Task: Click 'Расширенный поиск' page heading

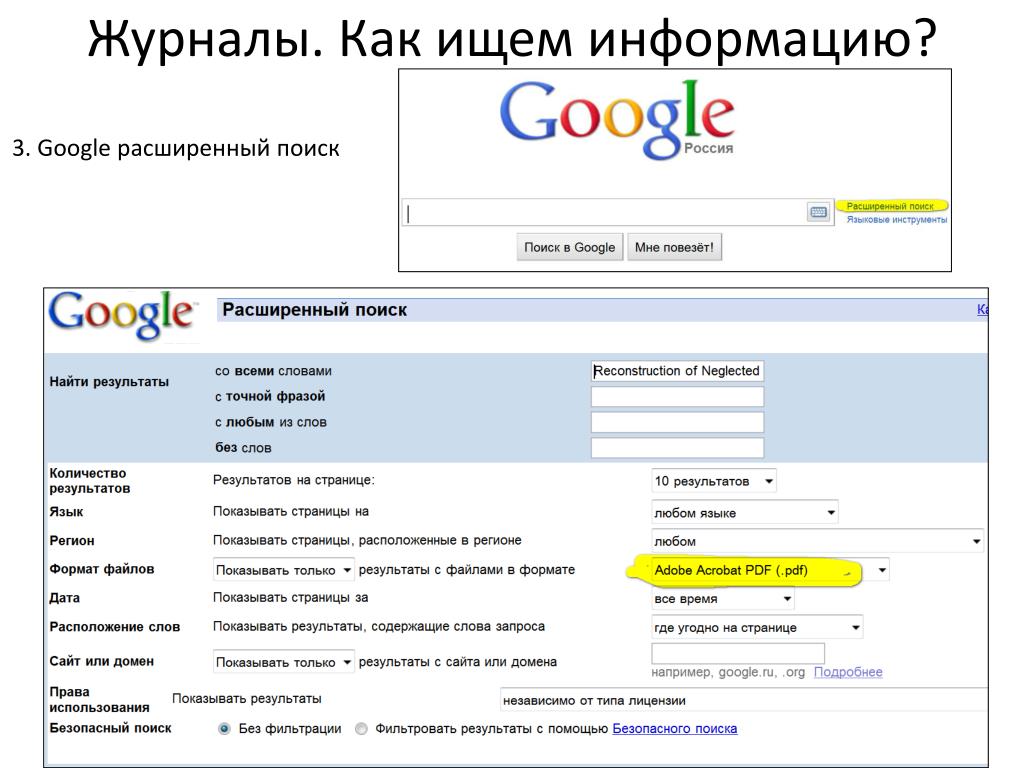Action: point(315,310)
